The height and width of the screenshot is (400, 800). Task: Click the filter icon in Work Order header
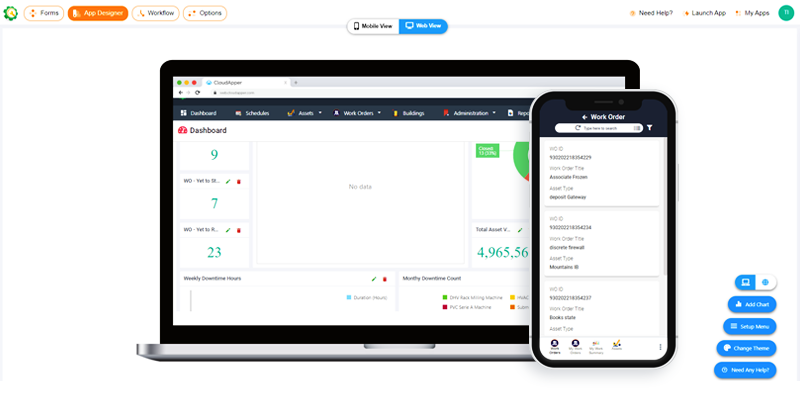click(649, 128)
